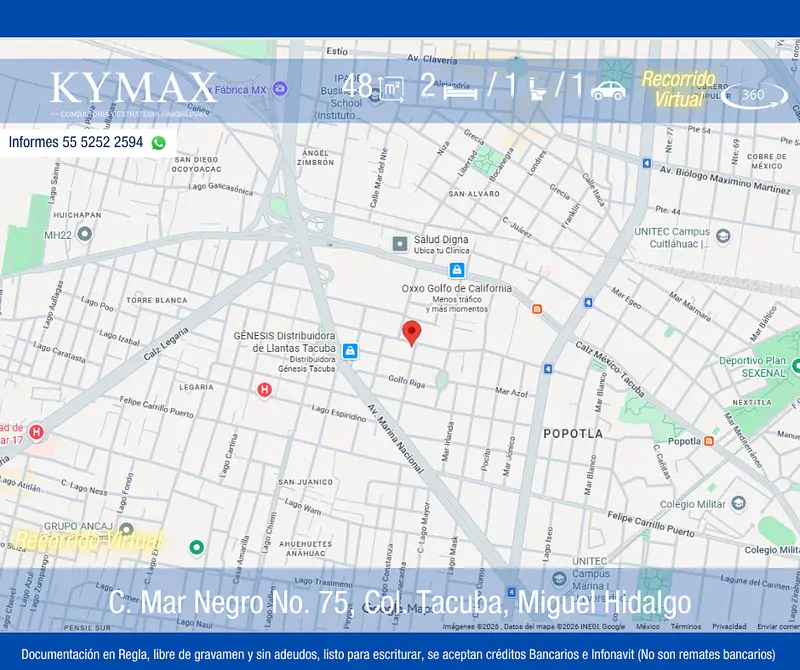Open the Recorrido Virtual label at bottom left
This screenshot has height=670, width=800.
tap(88, 540)
